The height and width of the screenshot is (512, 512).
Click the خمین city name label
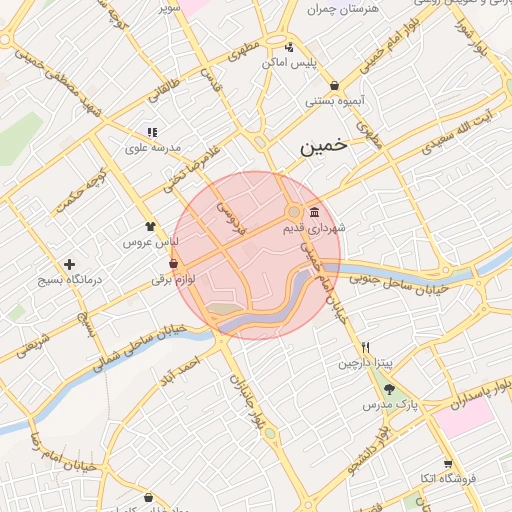pos(323,147)
